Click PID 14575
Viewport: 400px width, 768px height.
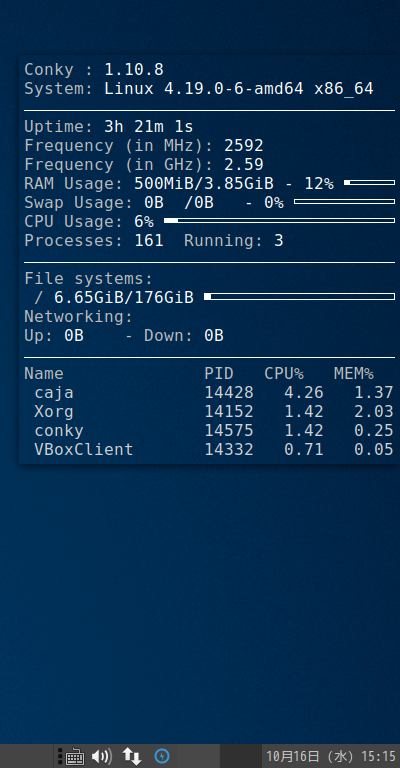[229, 431]
